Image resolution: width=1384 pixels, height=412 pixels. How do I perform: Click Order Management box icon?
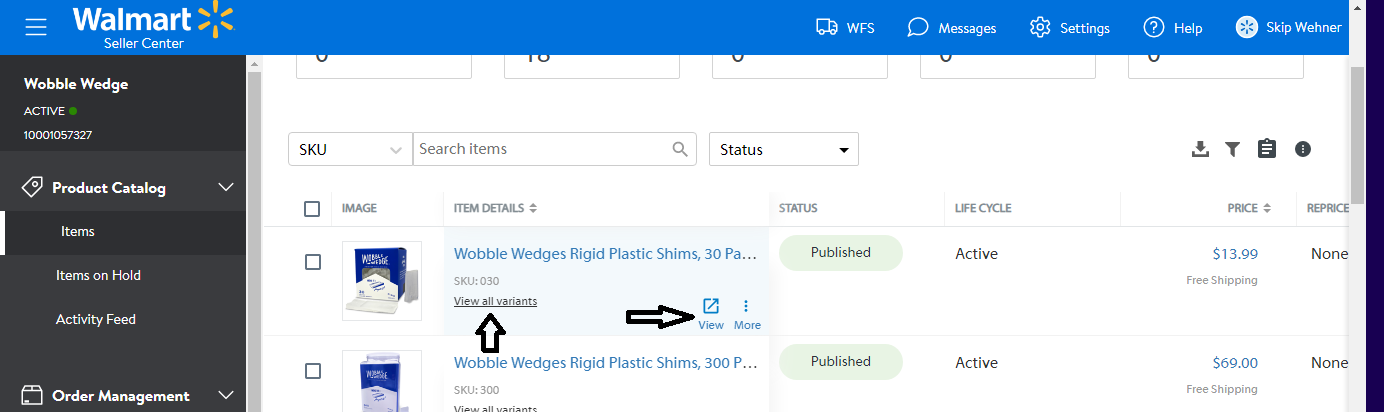[31, 395]
